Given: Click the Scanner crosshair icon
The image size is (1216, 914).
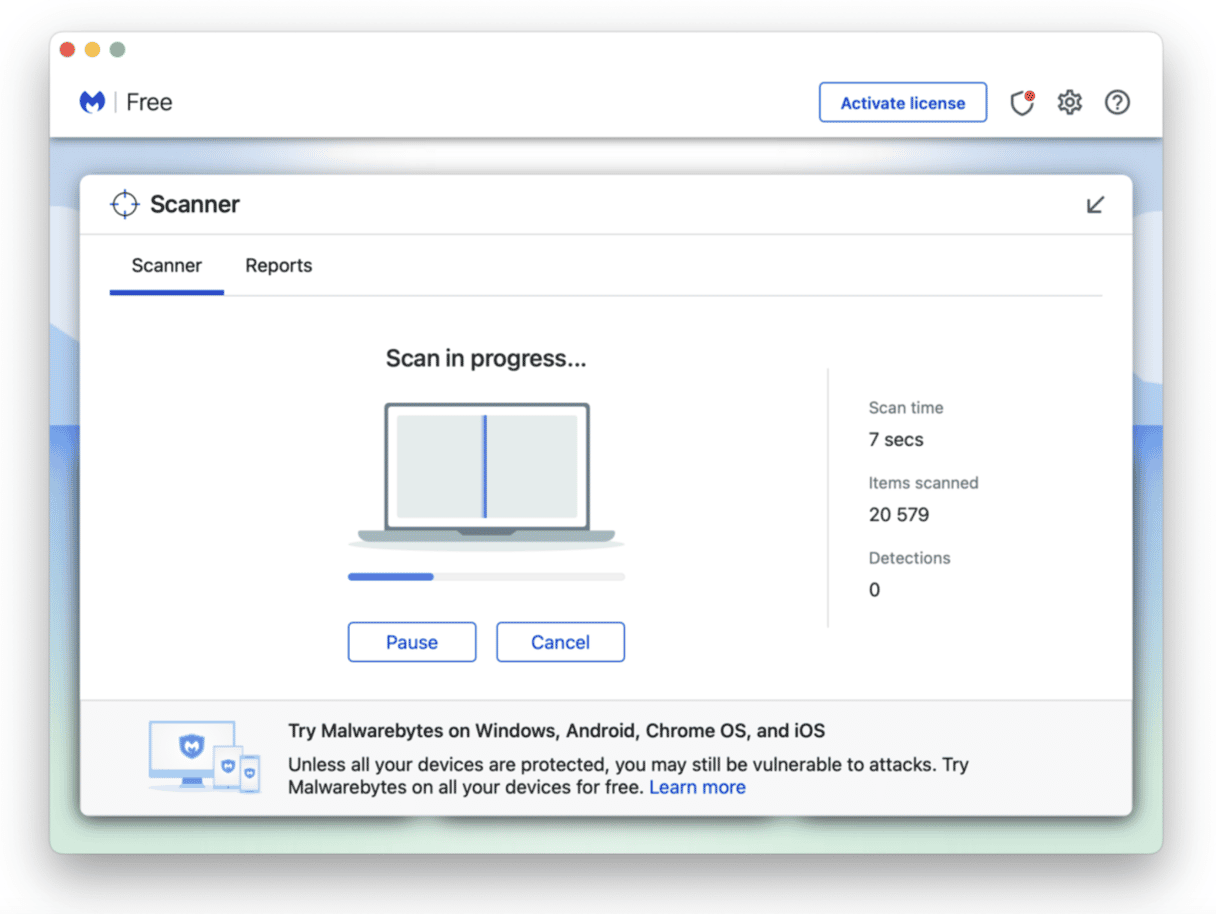Looking at the screenshot, I should click(x=124, y=203).
